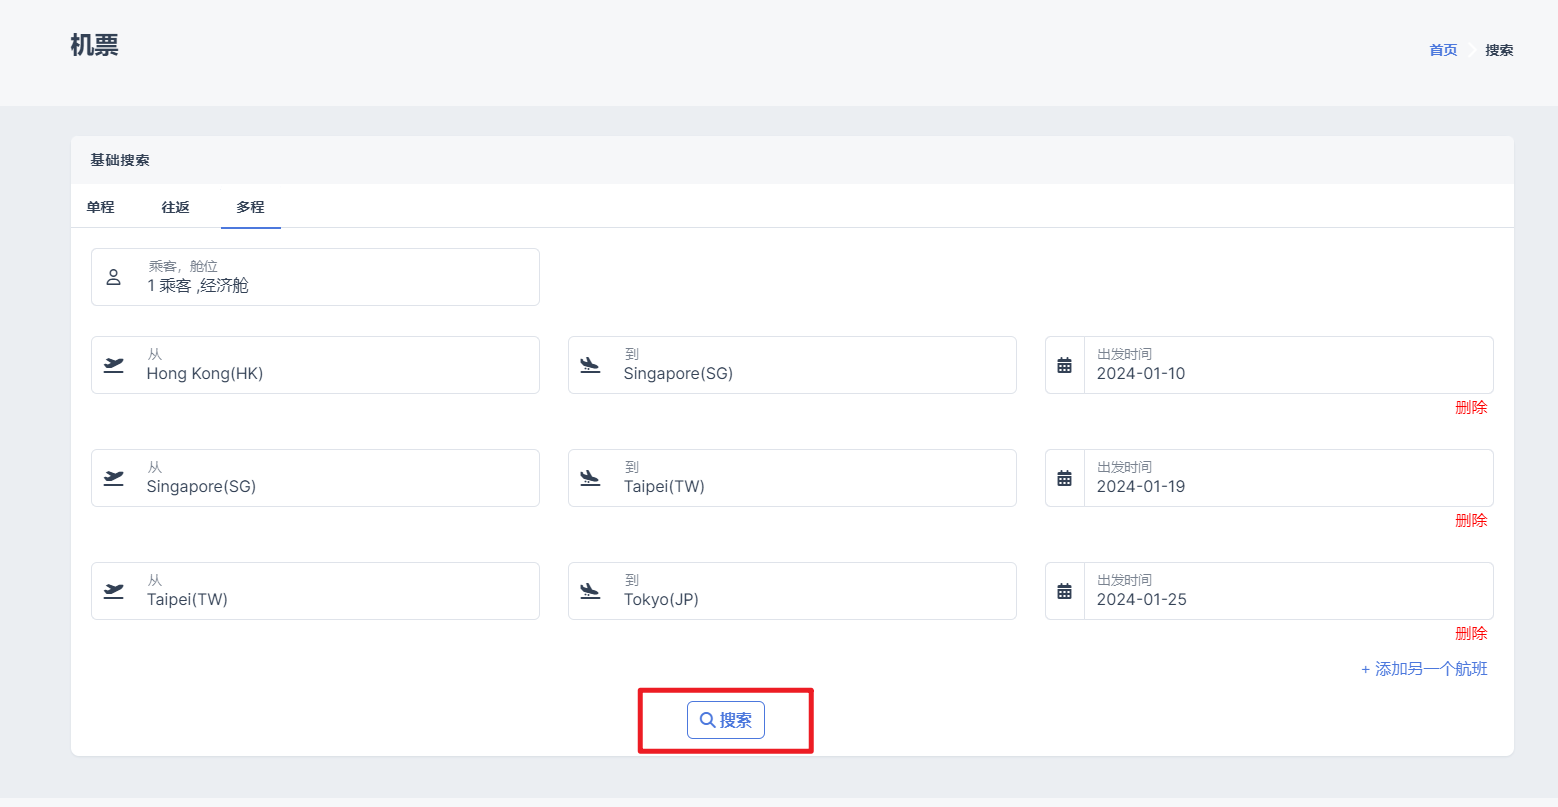Click the calendar icon for 2024-01-10
The width and height of the screenshot is (1558, 807).
click(x=1065, y=365)
